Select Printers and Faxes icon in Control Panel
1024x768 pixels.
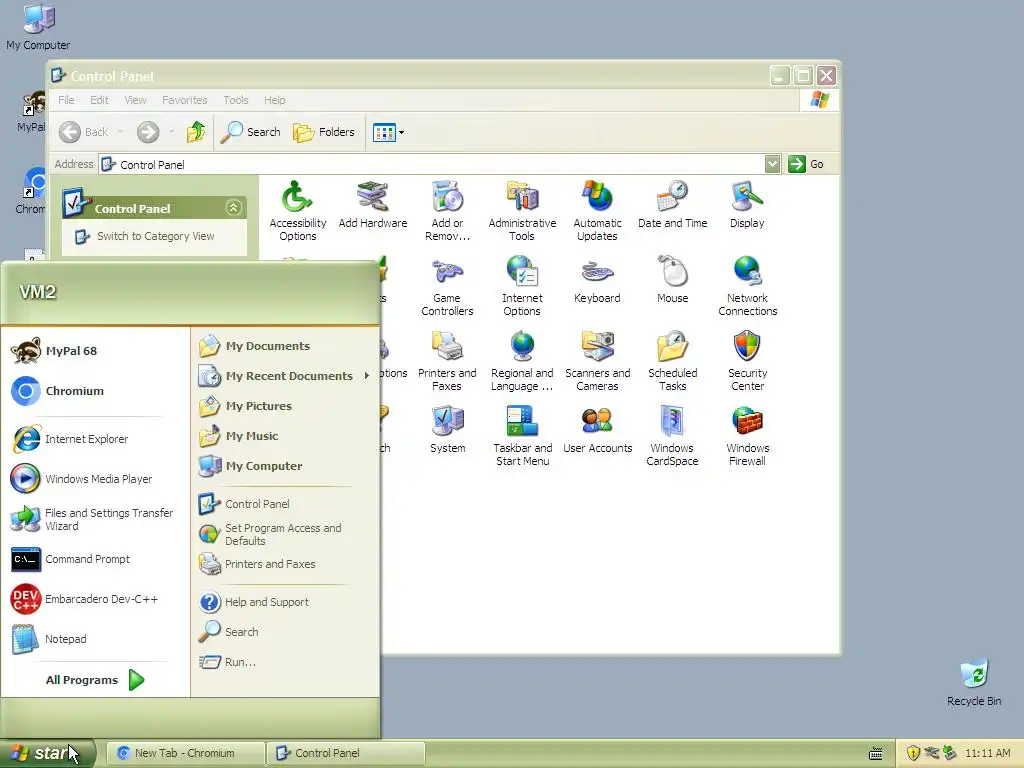[447, 361]
